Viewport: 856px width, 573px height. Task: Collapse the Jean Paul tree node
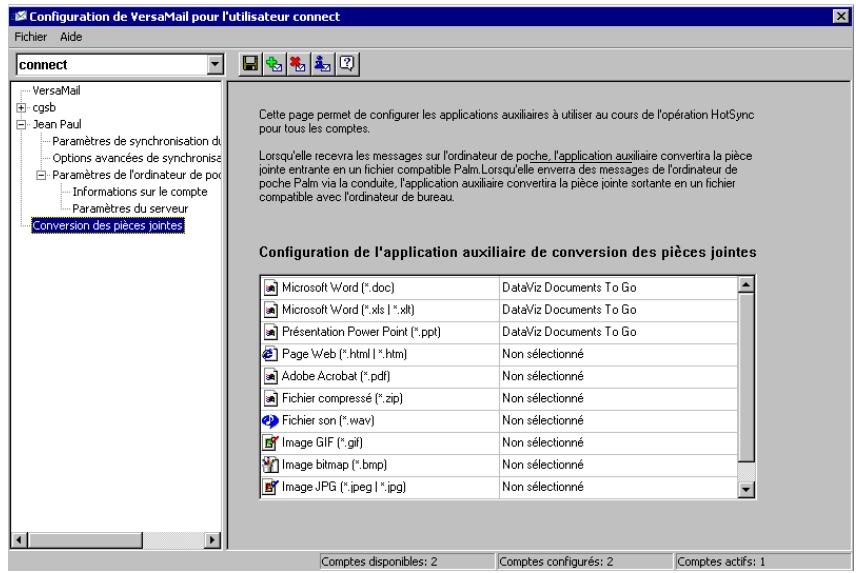coord(21,125)
